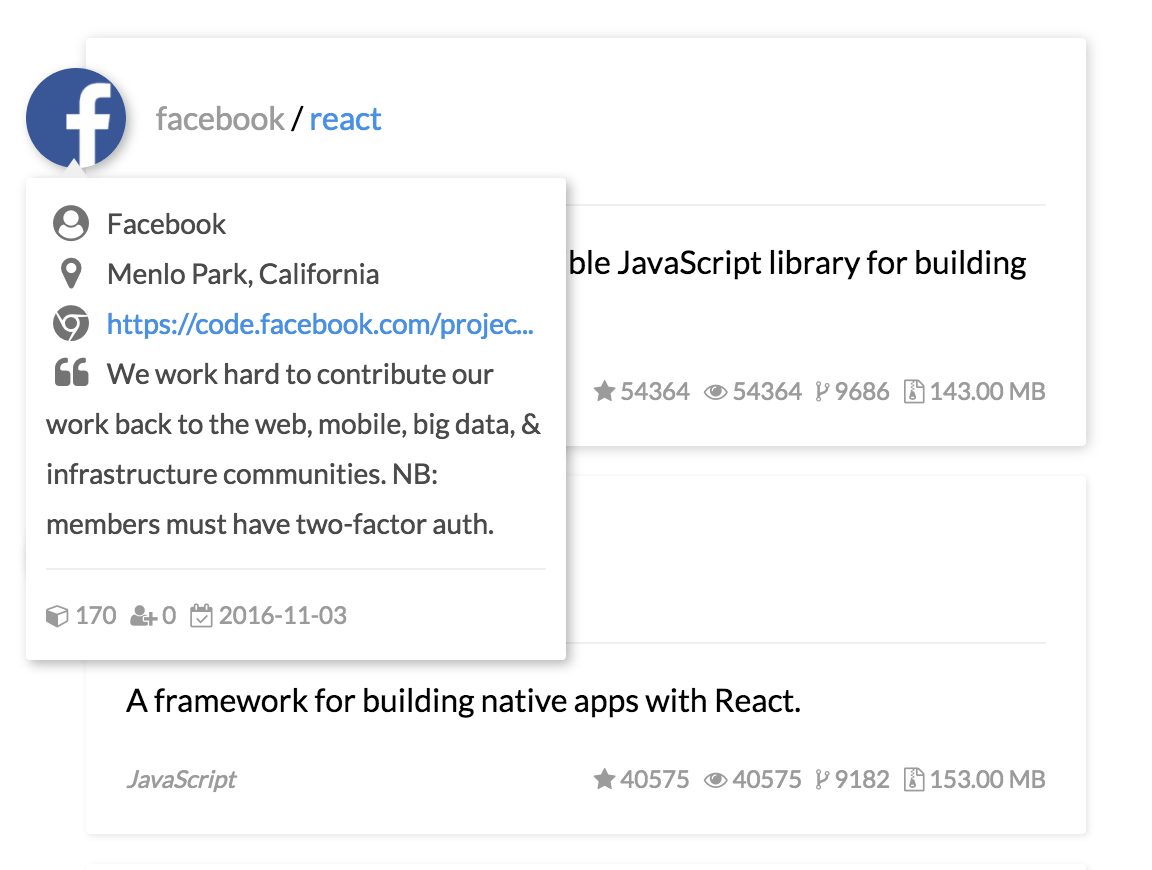The width and height of the screenshot is (1152, 870).
Task: Click the fork icon beside 9182
Action: 822,780
